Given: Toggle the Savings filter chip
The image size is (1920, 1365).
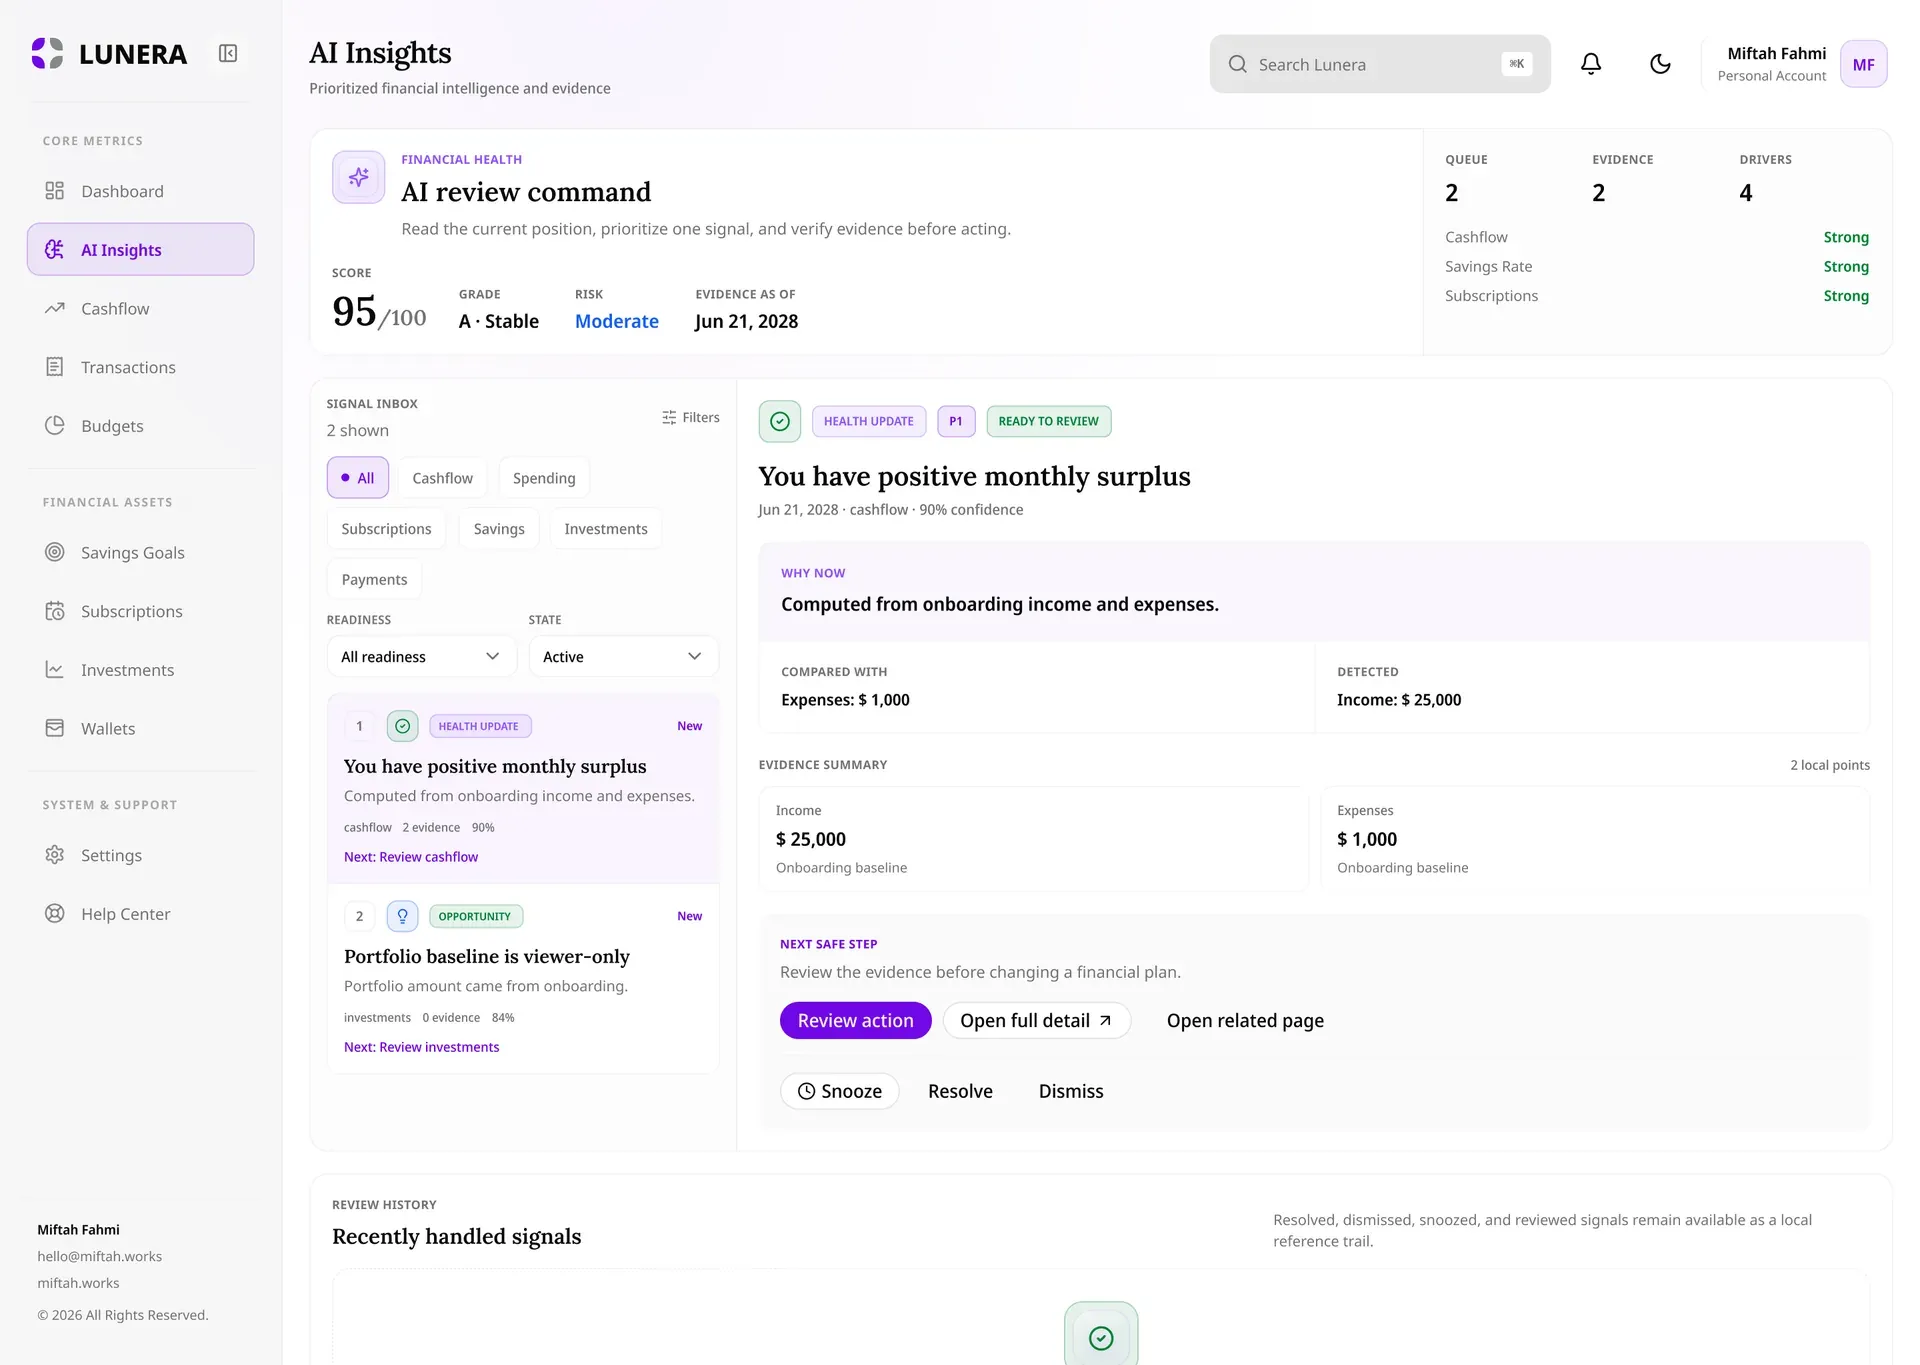Looking at the screenshot, I should [499, 529].
